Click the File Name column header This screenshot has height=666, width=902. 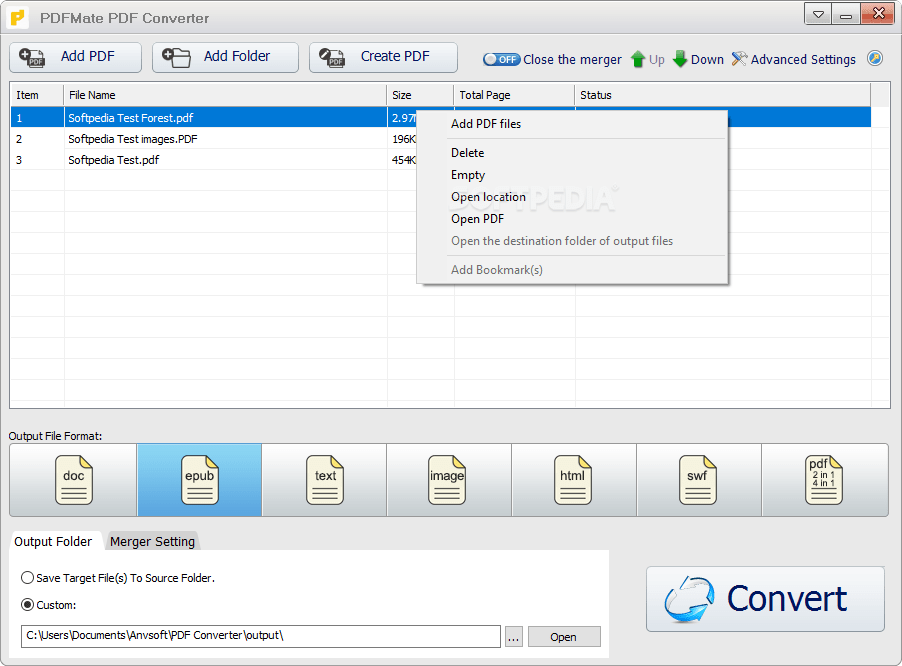click(x=225, y=95)
